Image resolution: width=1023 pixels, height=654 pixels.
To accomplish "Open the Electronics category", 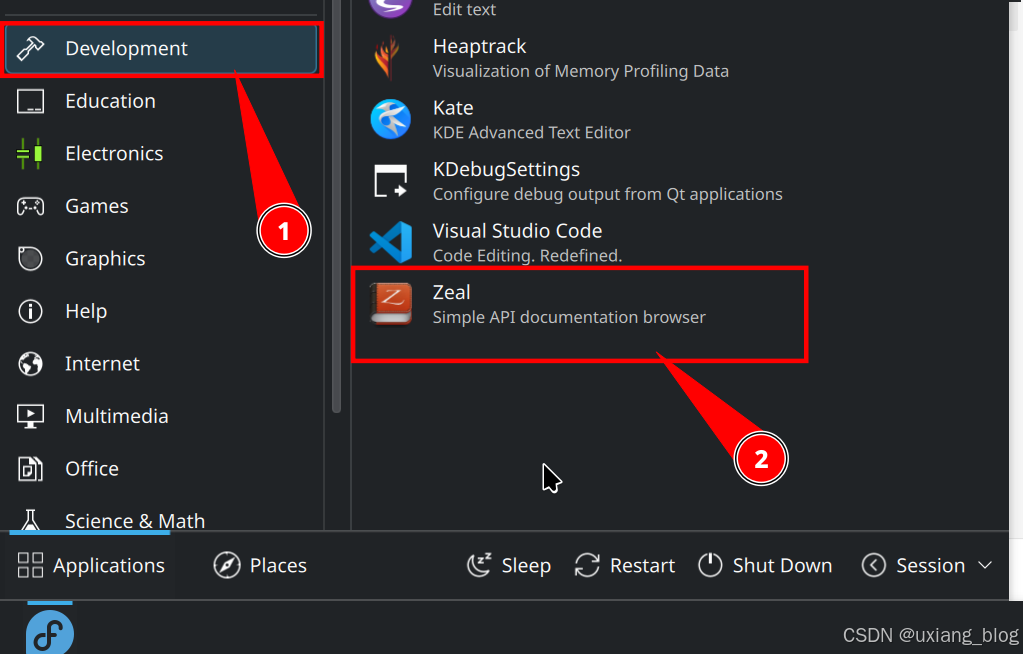I will (160, 153).
